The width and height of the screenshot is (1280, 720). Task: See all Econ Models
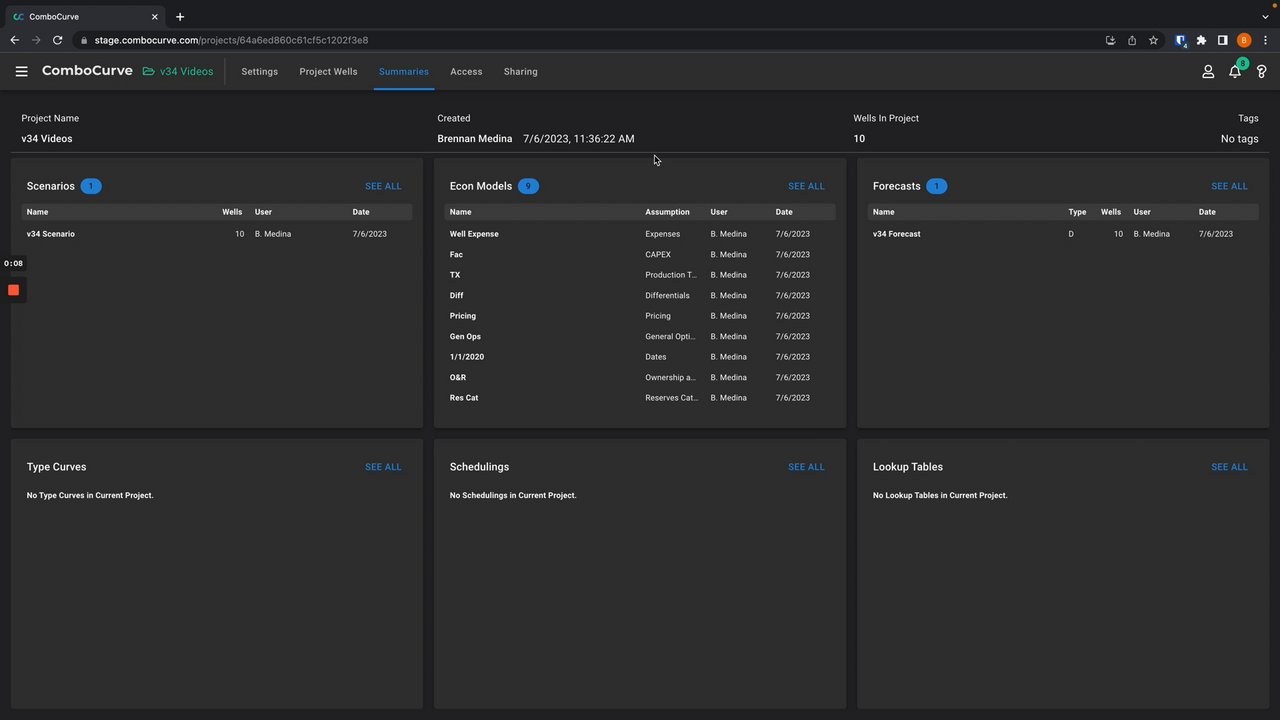click(x=806, y=186)
